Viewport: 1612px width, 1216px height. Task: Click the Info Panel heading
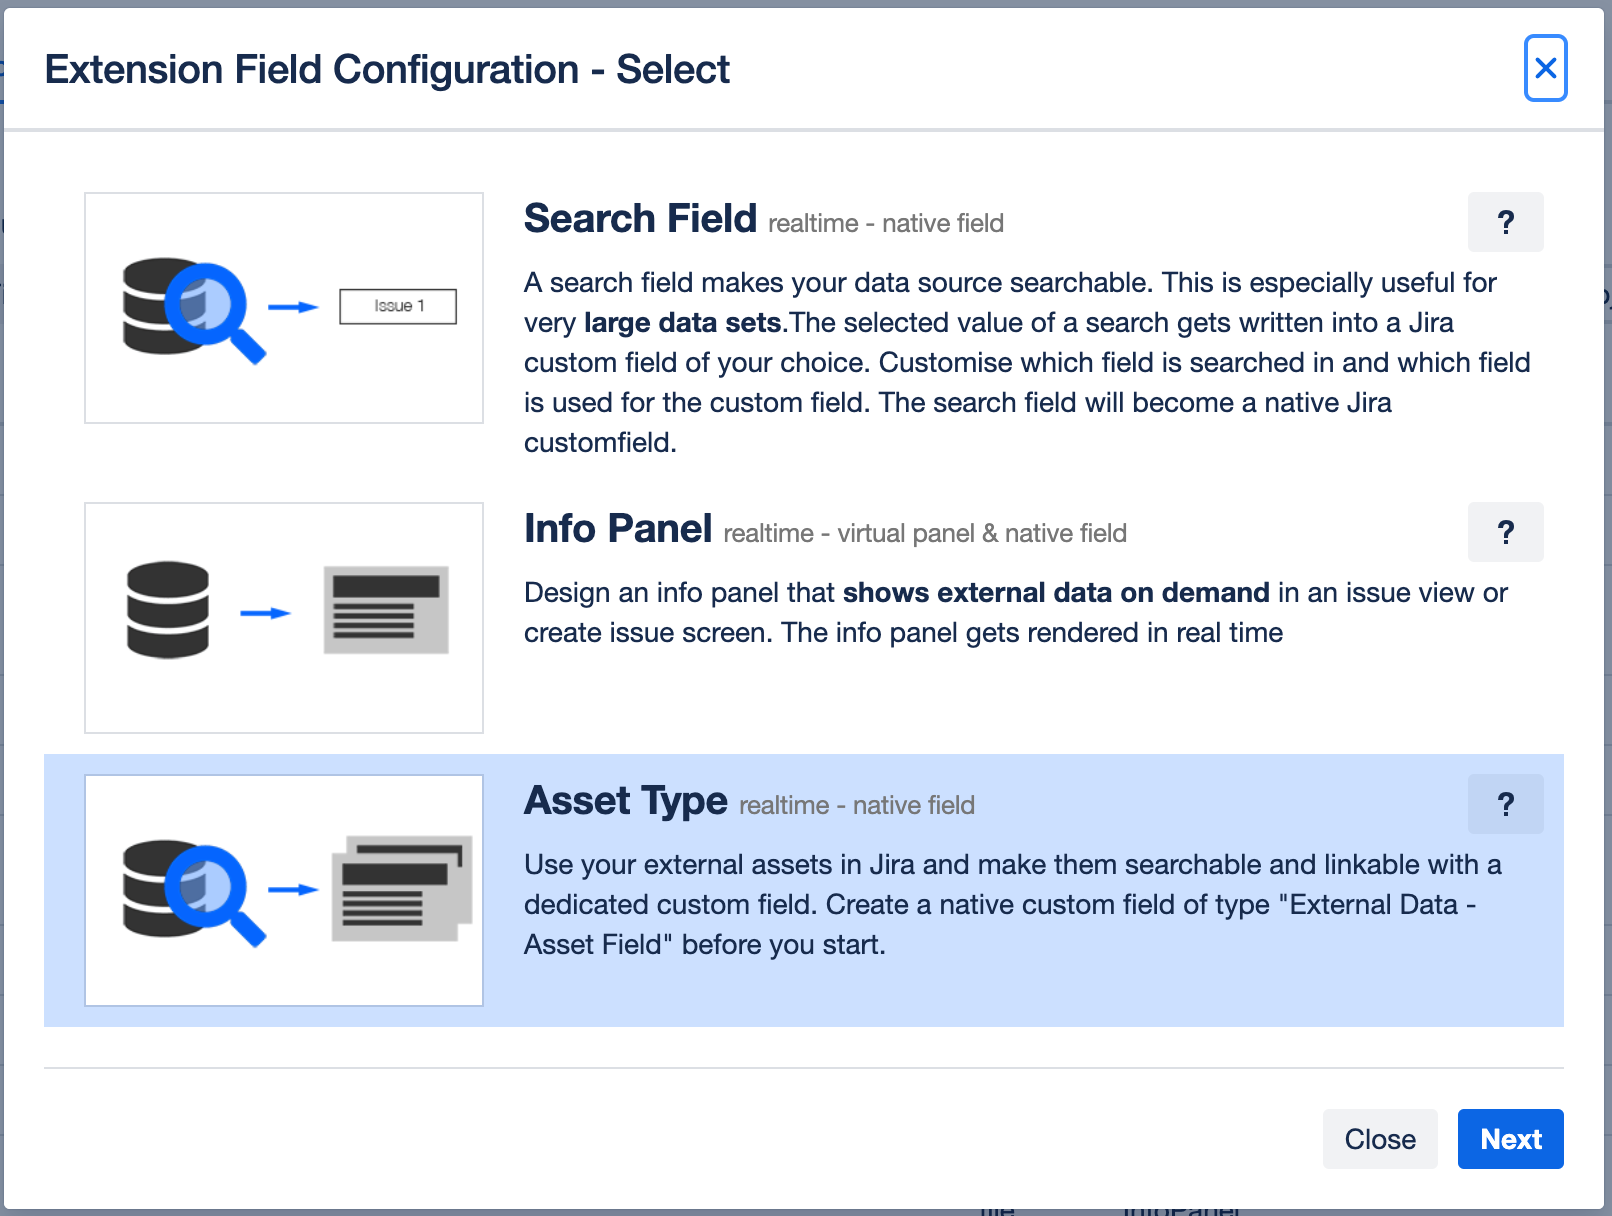(618, 529)
